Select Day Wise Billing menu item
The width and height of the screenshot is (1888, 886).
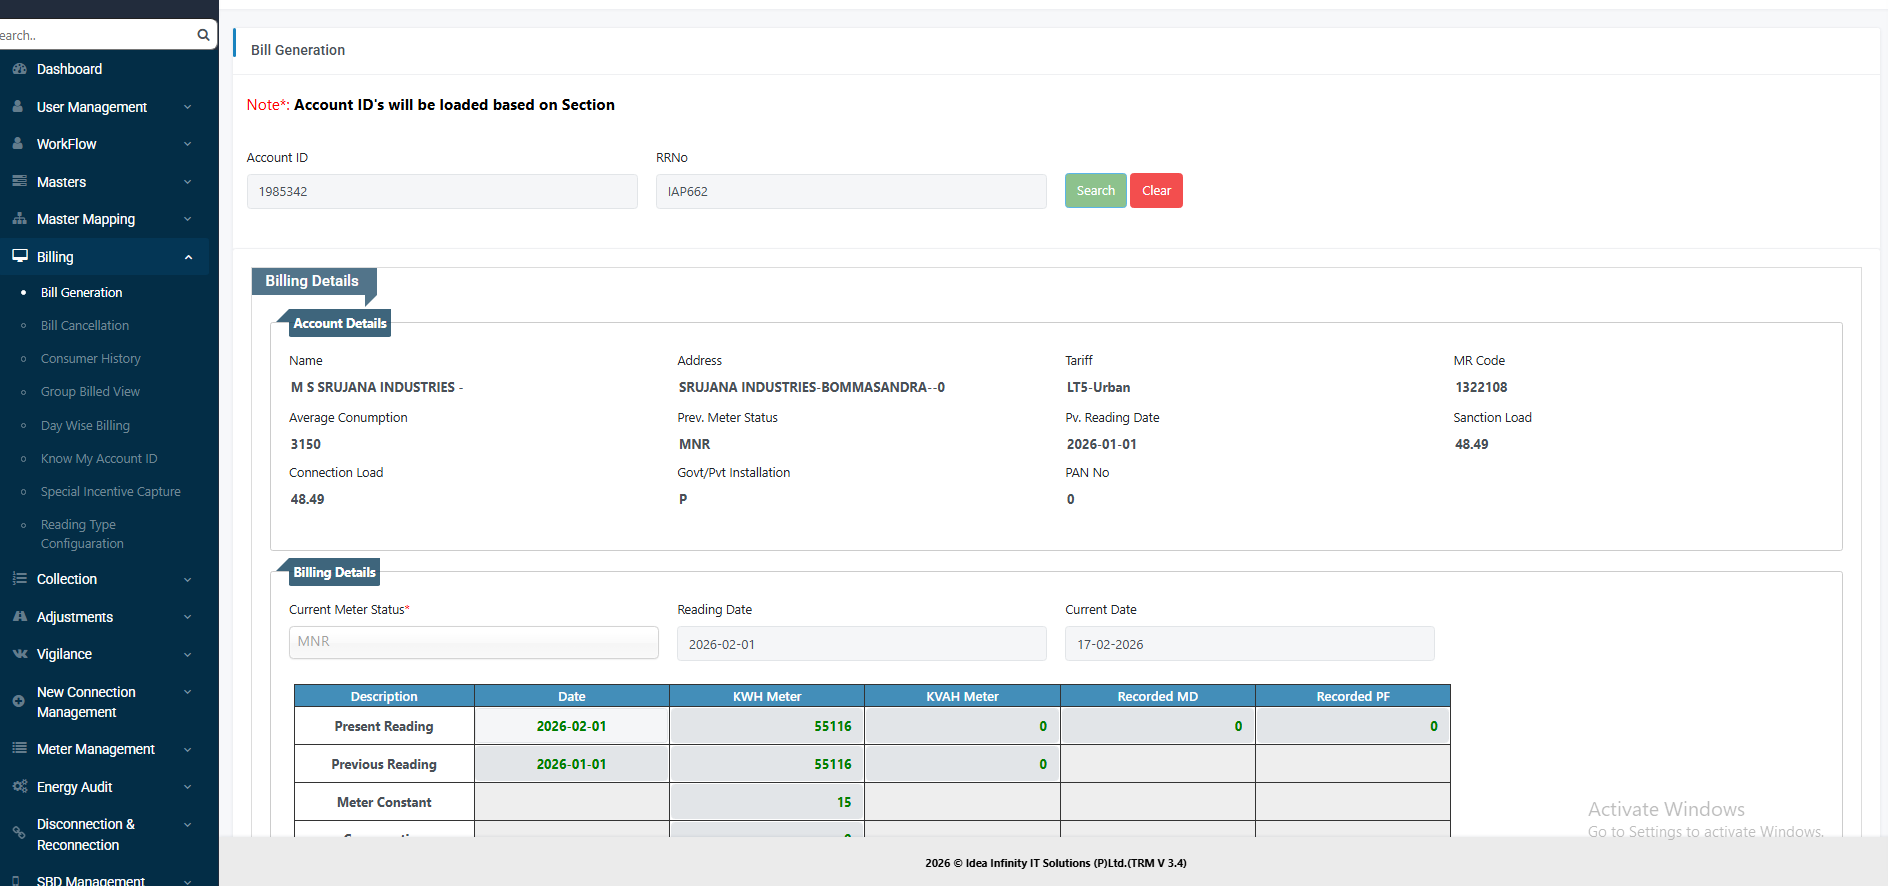click(x=85, y=425)
